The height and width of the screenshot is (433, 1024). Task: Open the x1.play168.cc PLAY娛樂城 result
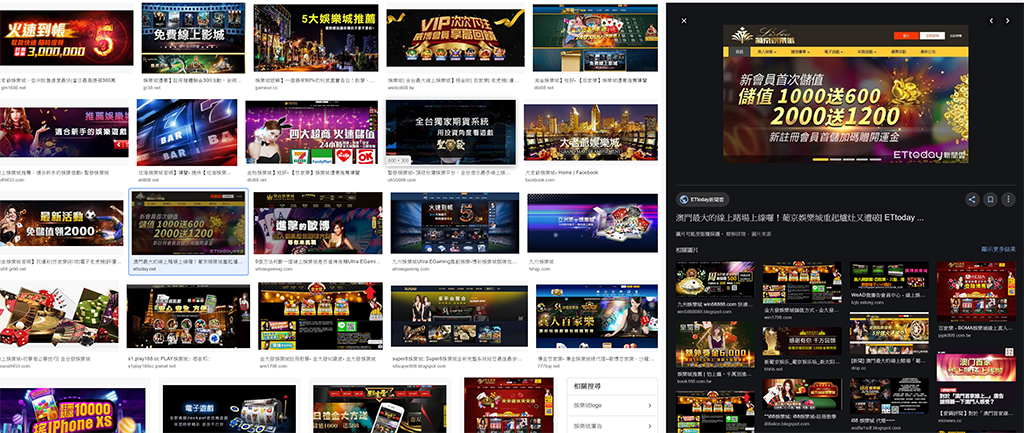188,316
